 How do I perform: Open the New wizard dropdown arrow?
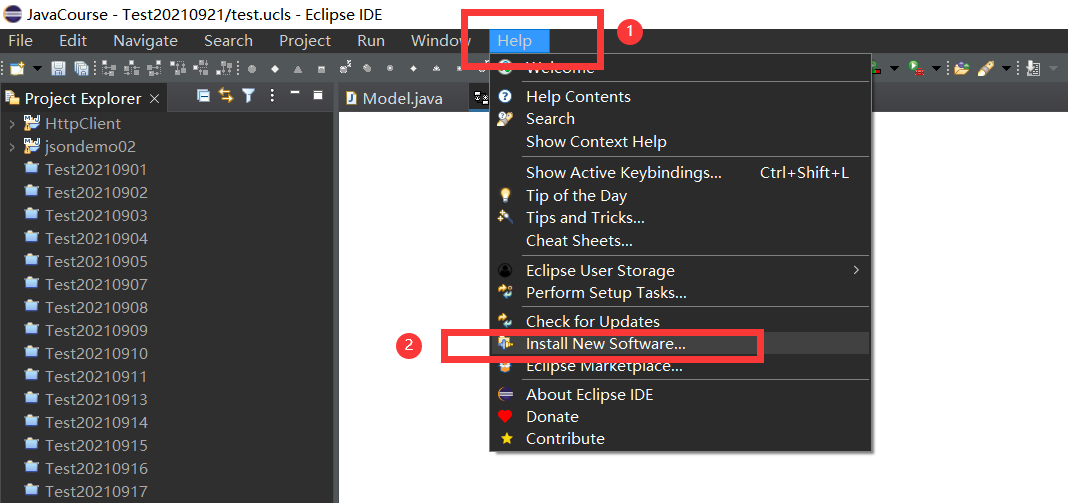pyautogui.click(x=37, y=69)
